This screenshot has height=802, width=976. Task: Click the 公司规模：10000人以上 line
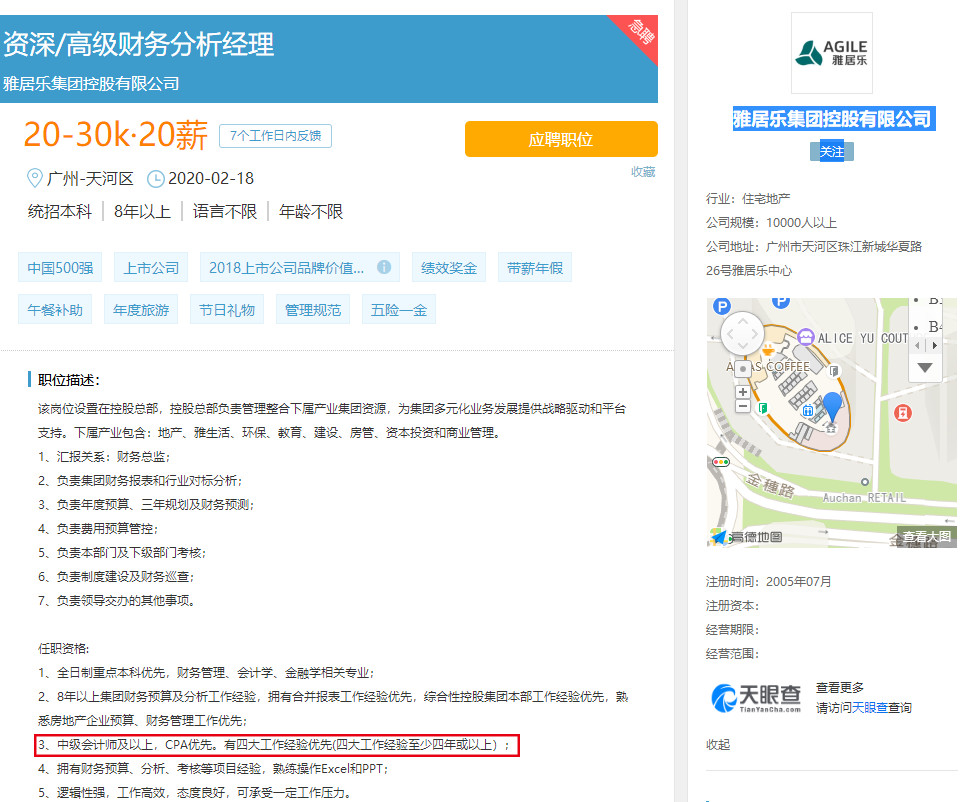[771, 223]
